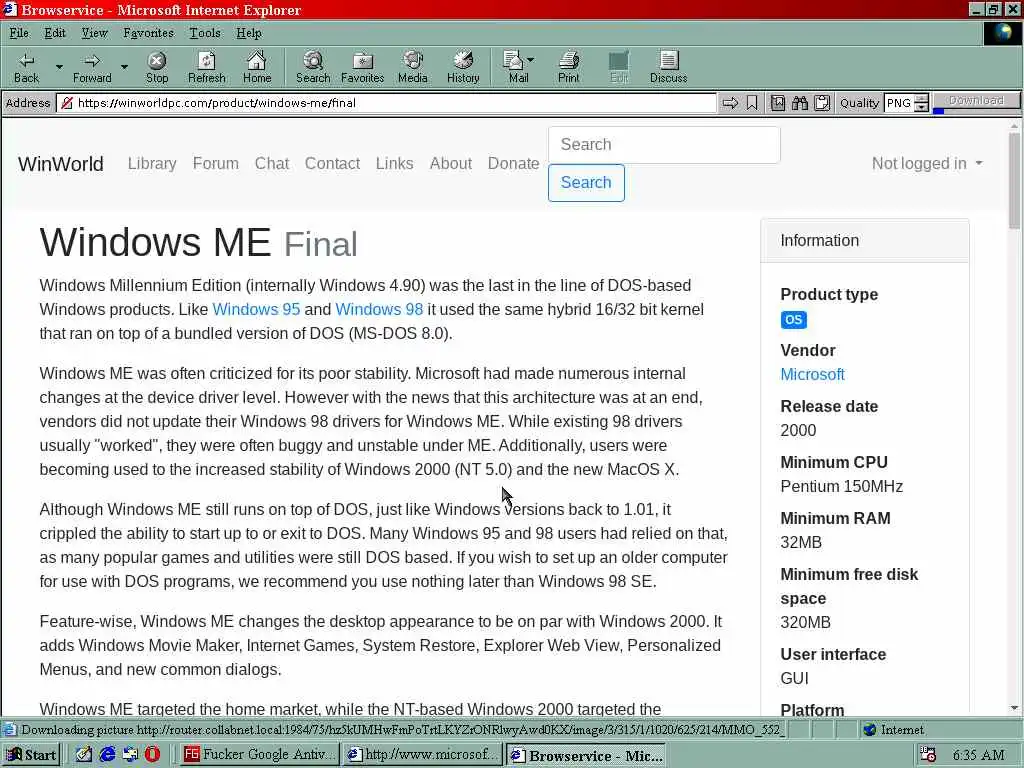Increase quality with the up stepper arrow

[x=921, y=99]
